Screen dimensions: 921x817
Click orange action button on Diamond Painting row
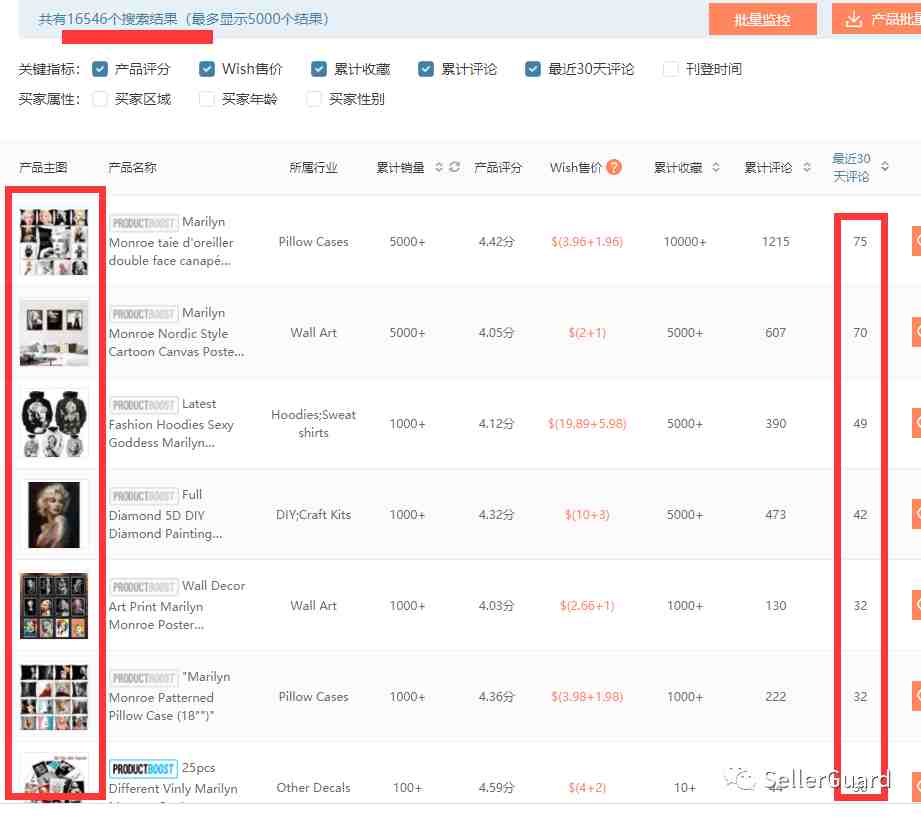click(x=916, y=514)
